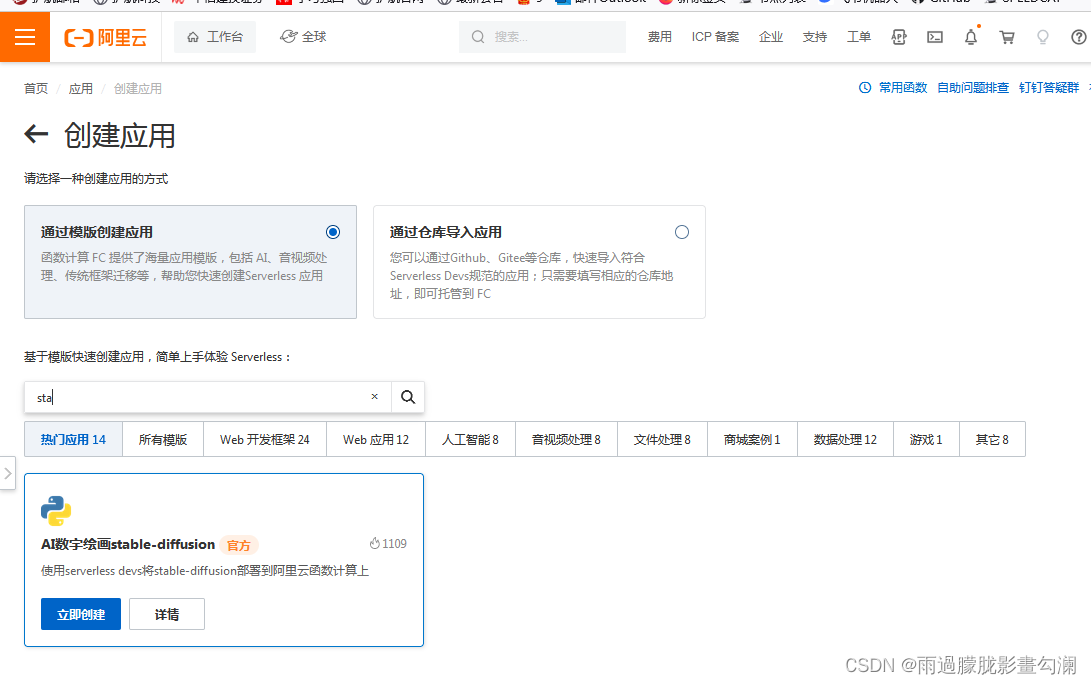This screenshot has width=1091, height=684.
Task: Click the 通过仓库导入应用 card heading
Action: (446, 232)
